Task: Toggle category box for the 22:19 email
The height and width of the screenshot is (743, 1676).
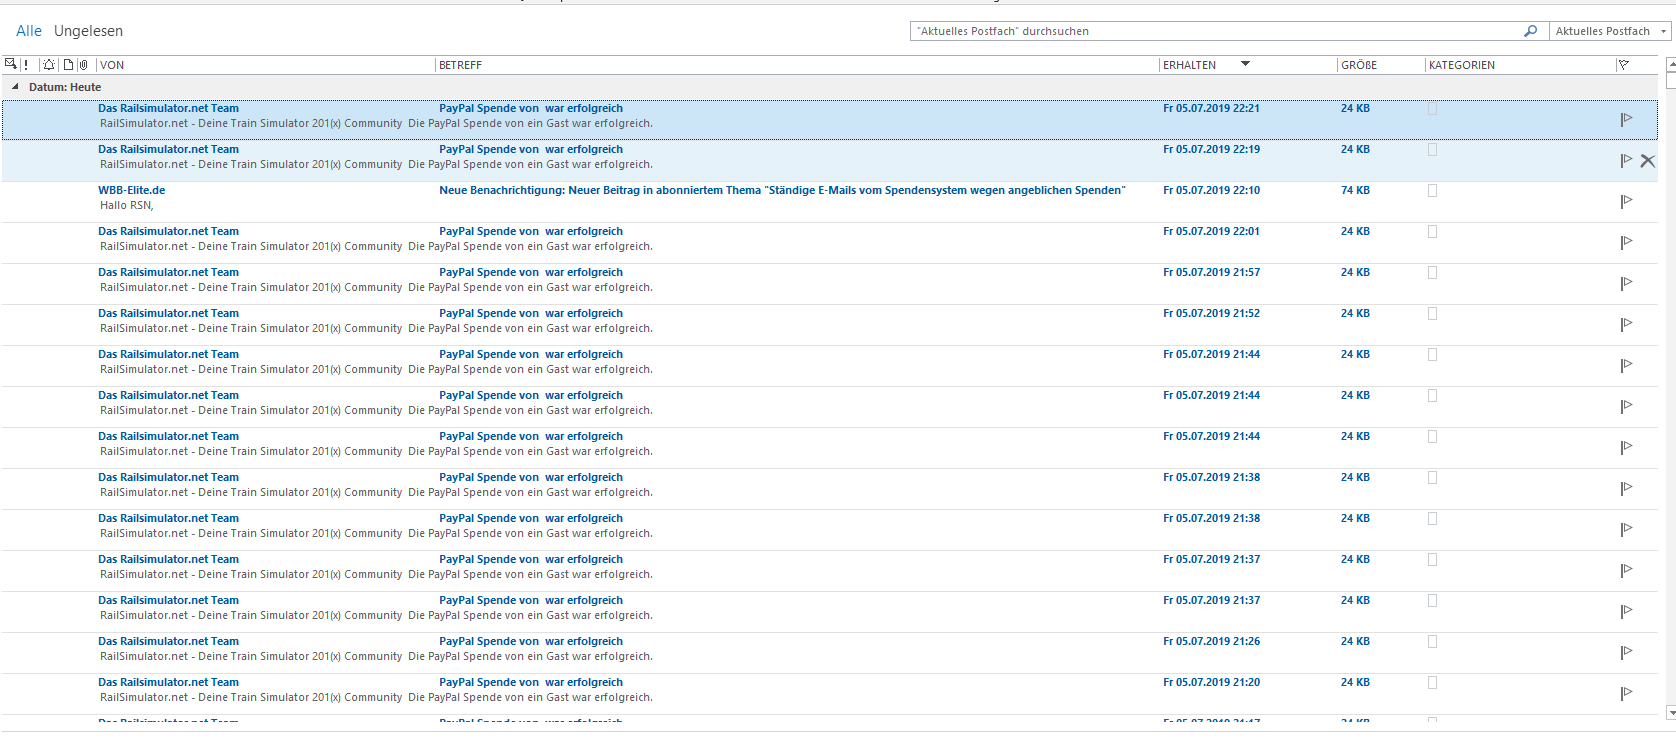Action: (1432, 150)
